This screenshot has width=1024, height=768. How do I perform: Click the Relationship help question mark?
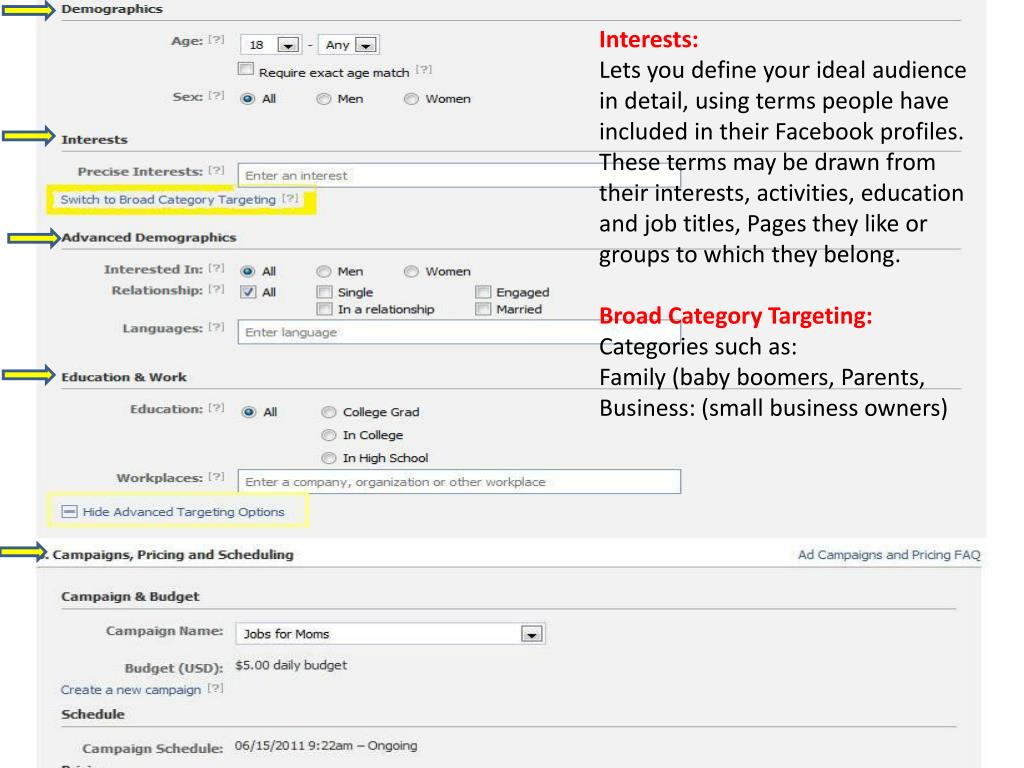point(216,289)
